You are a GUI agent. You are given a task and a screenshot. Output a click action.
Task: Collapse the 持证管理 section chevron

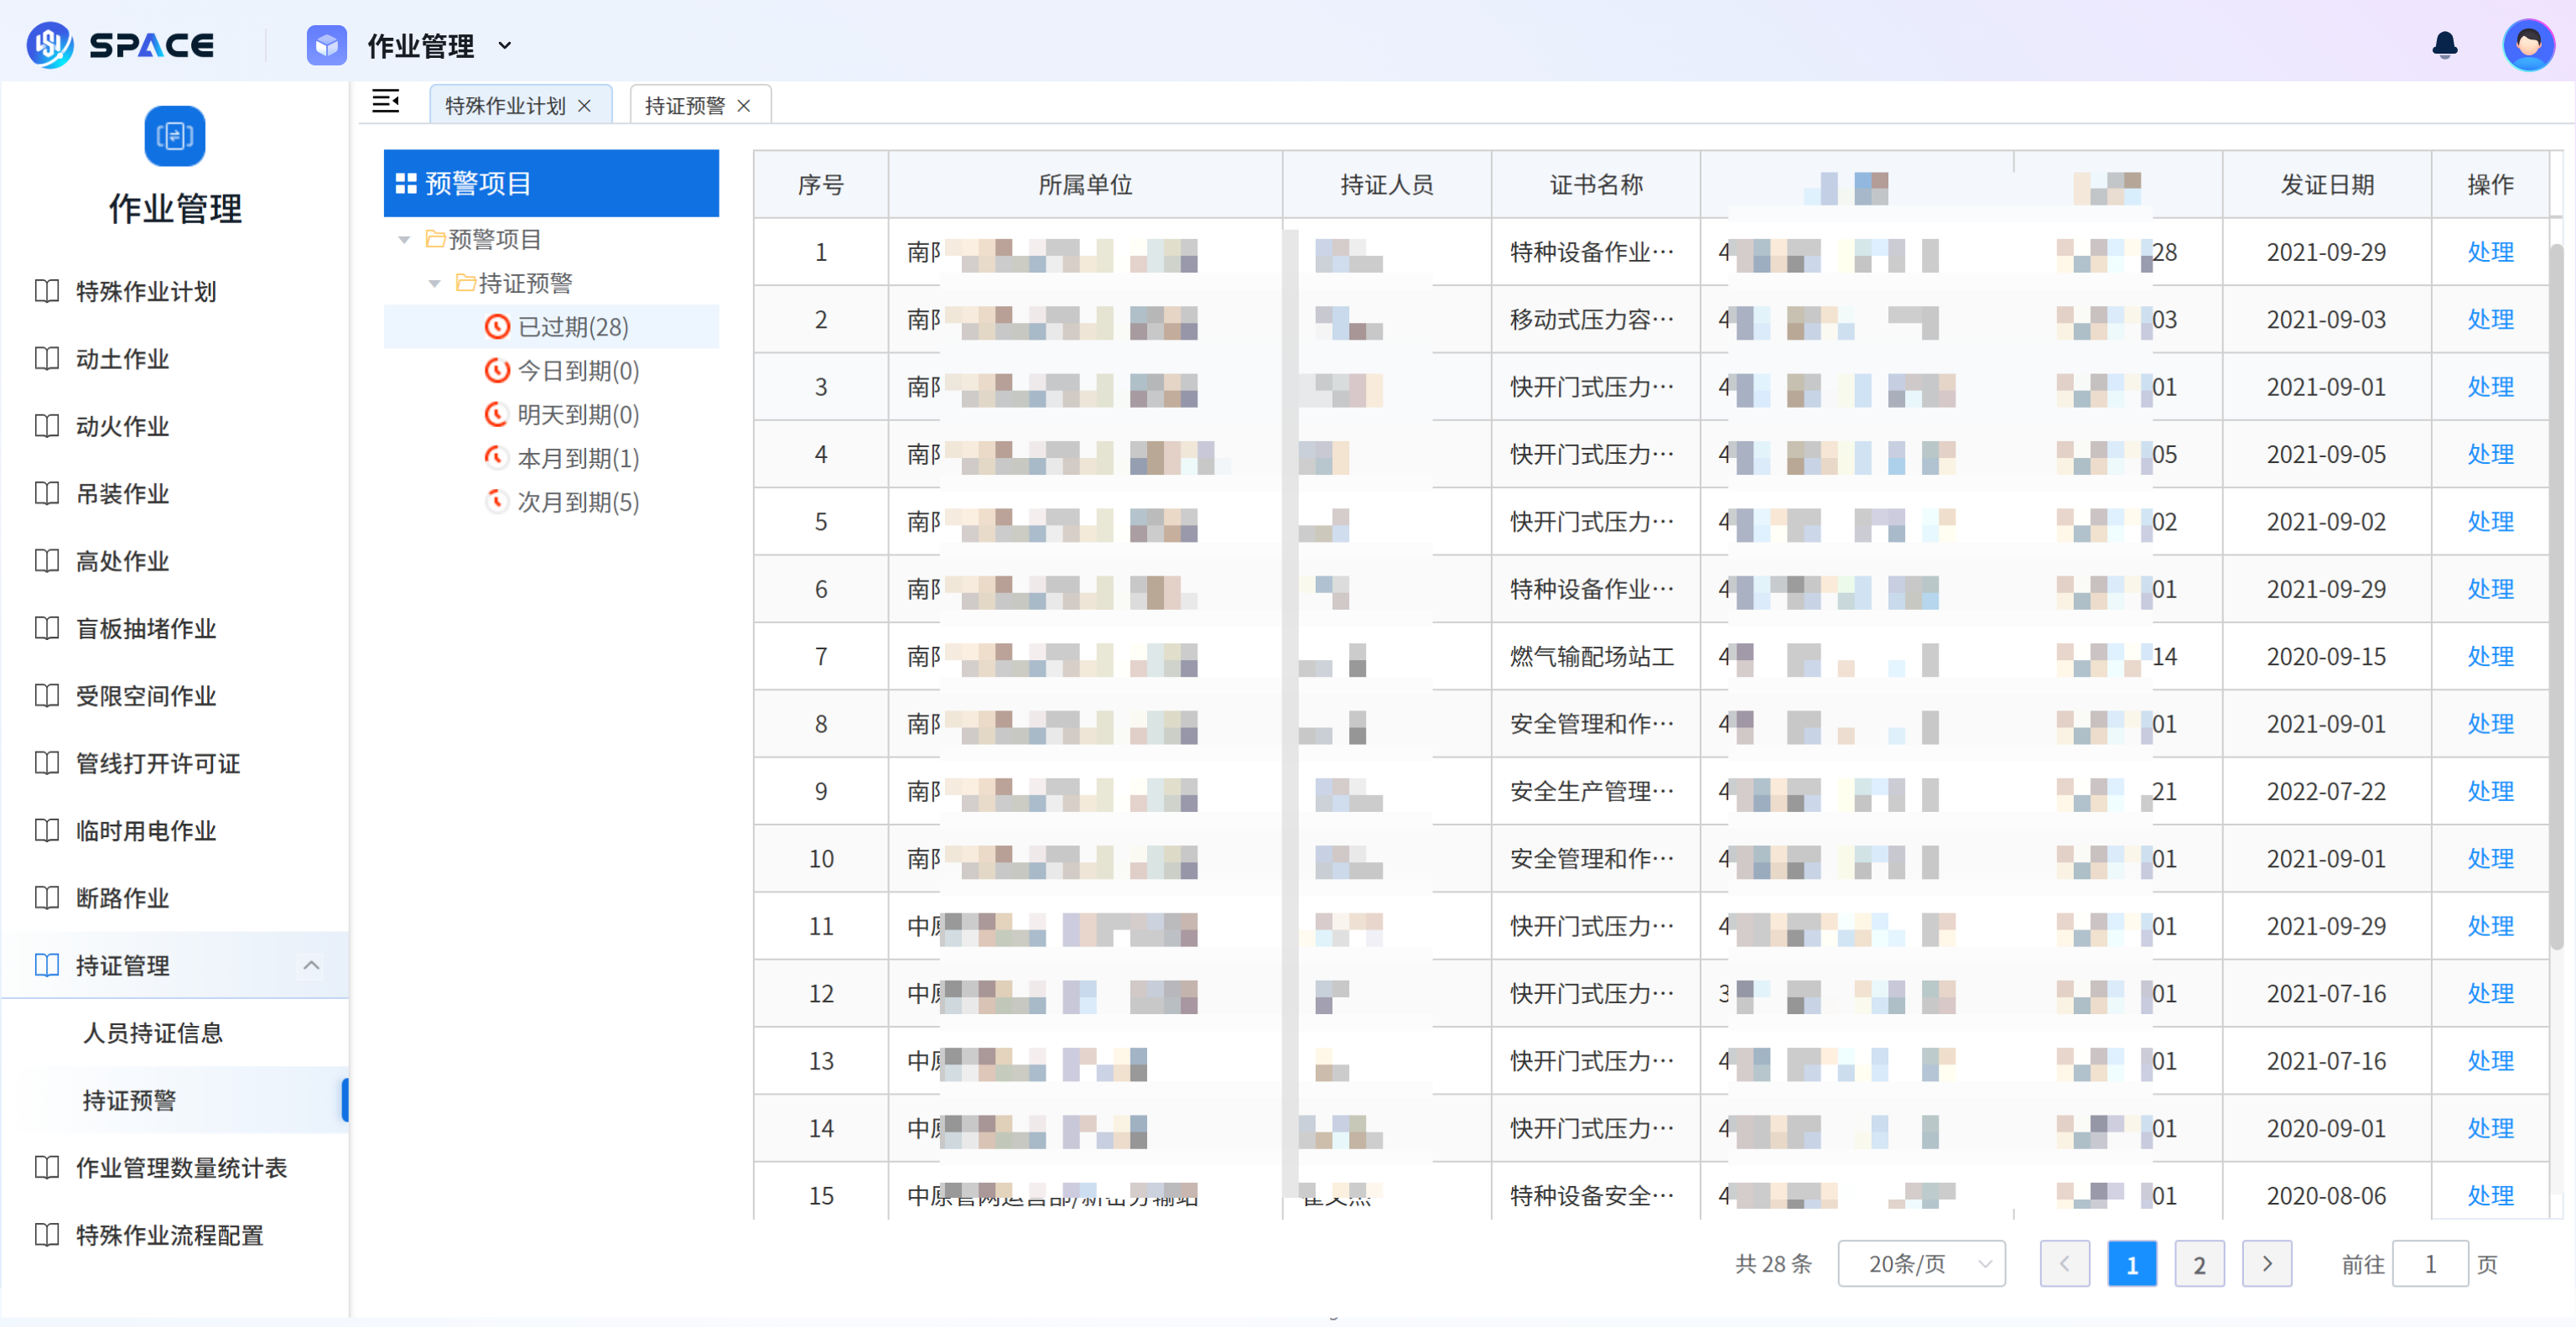click(311, 965)
